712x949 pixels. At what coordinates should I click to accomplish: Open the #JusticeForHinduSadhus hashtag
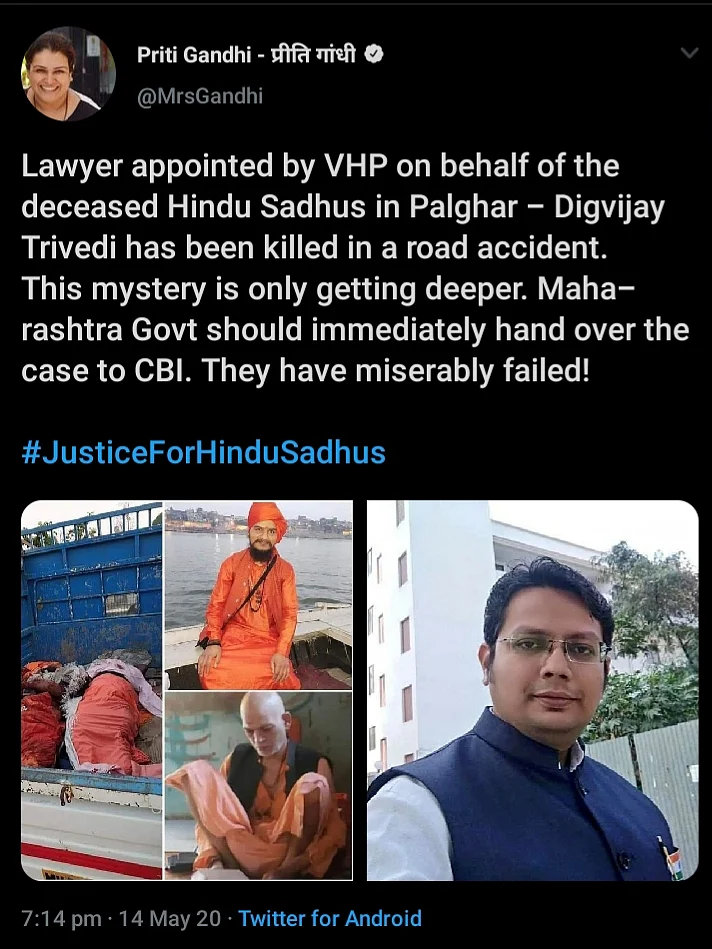tap(203, 452)
